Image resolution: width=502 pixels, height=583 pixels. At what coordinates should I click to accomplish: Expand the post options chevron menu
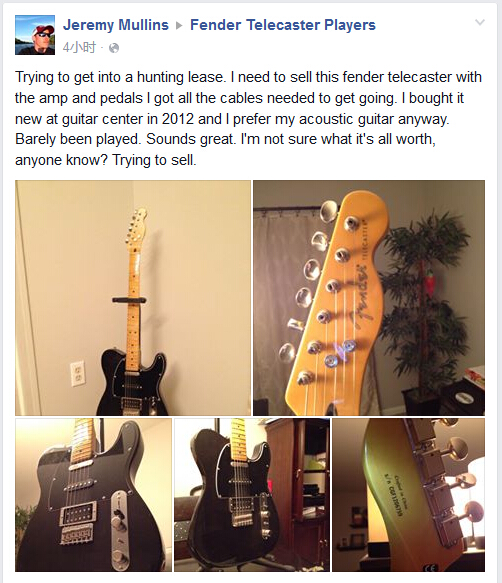480,22
